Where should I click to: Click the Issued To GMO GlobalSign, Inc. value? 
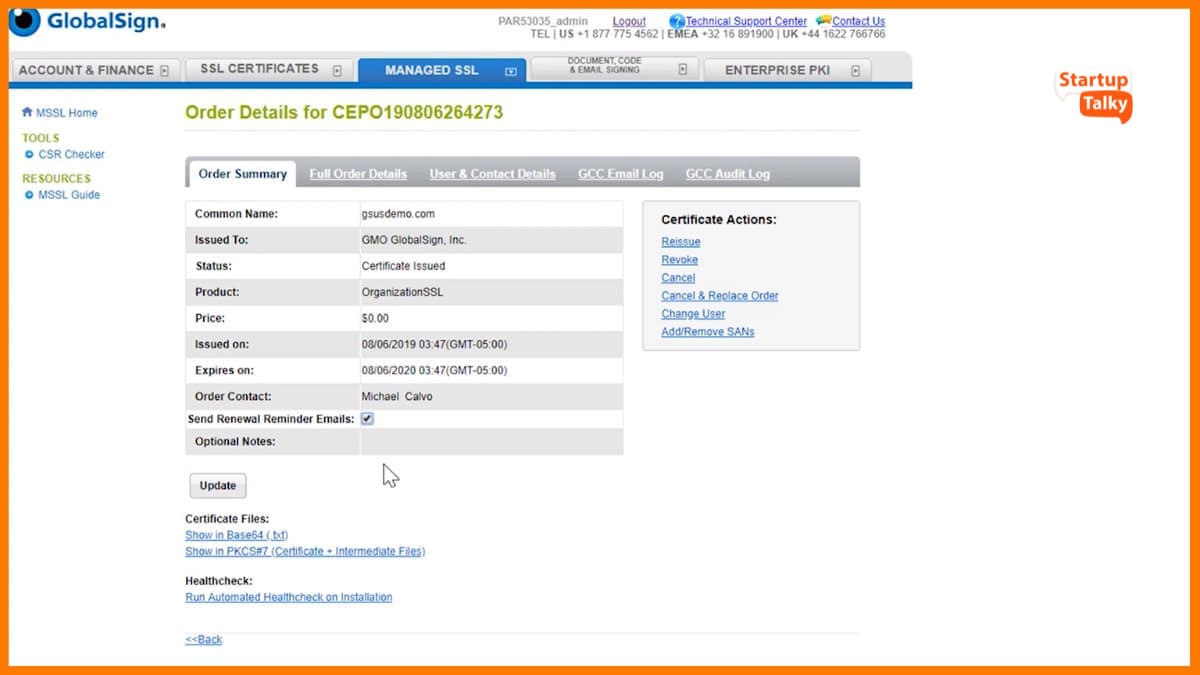click(x=414, y=240)
